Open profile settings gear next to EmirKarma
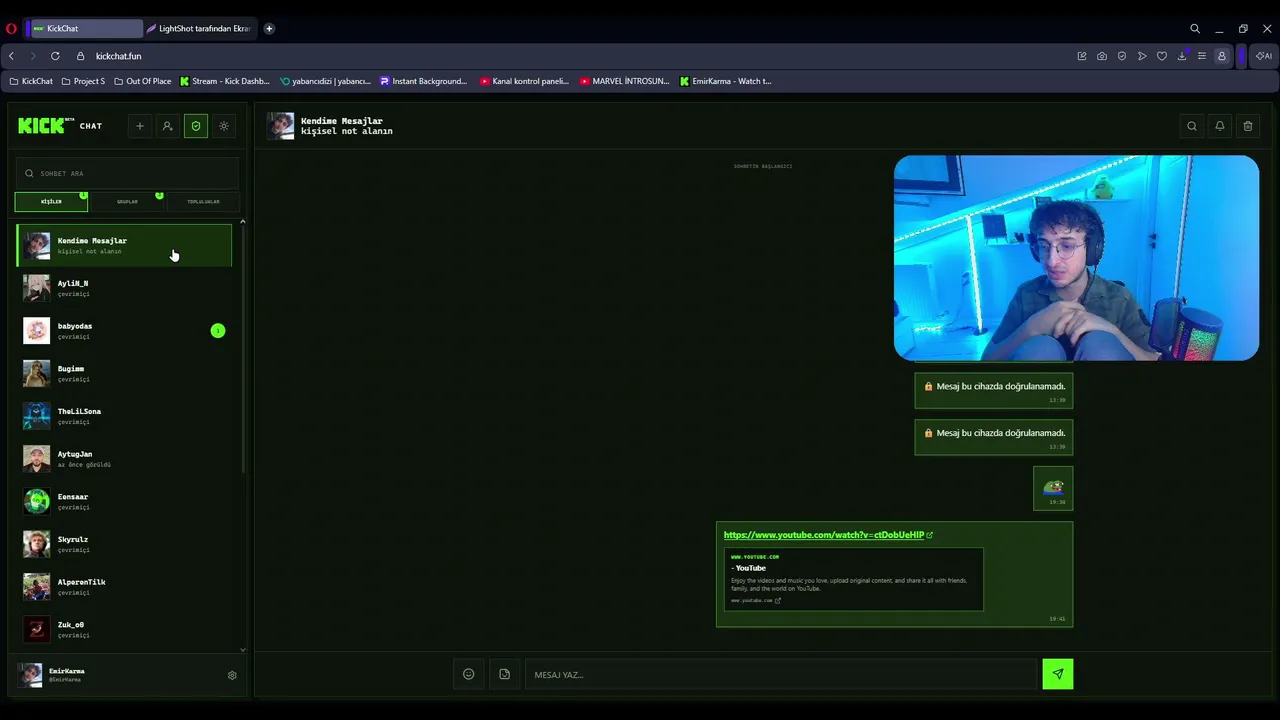The height and width of the screenshot is (720, 1280). 232,676
